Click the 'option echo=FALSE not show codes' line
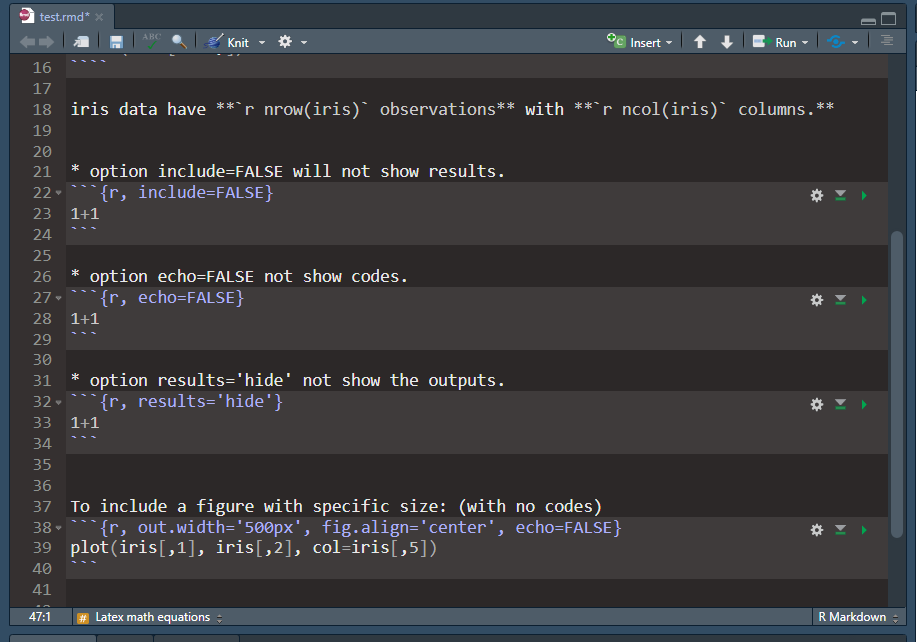 tap(239, 276)
